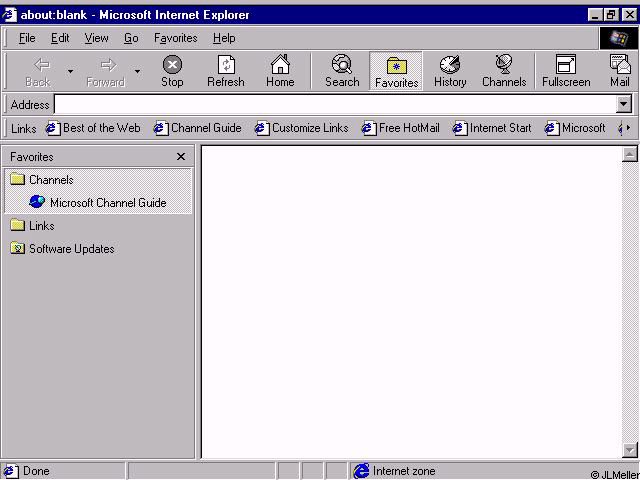The image size is (640, 480).
Task: Open the Search pane
Action: [342, 72]
